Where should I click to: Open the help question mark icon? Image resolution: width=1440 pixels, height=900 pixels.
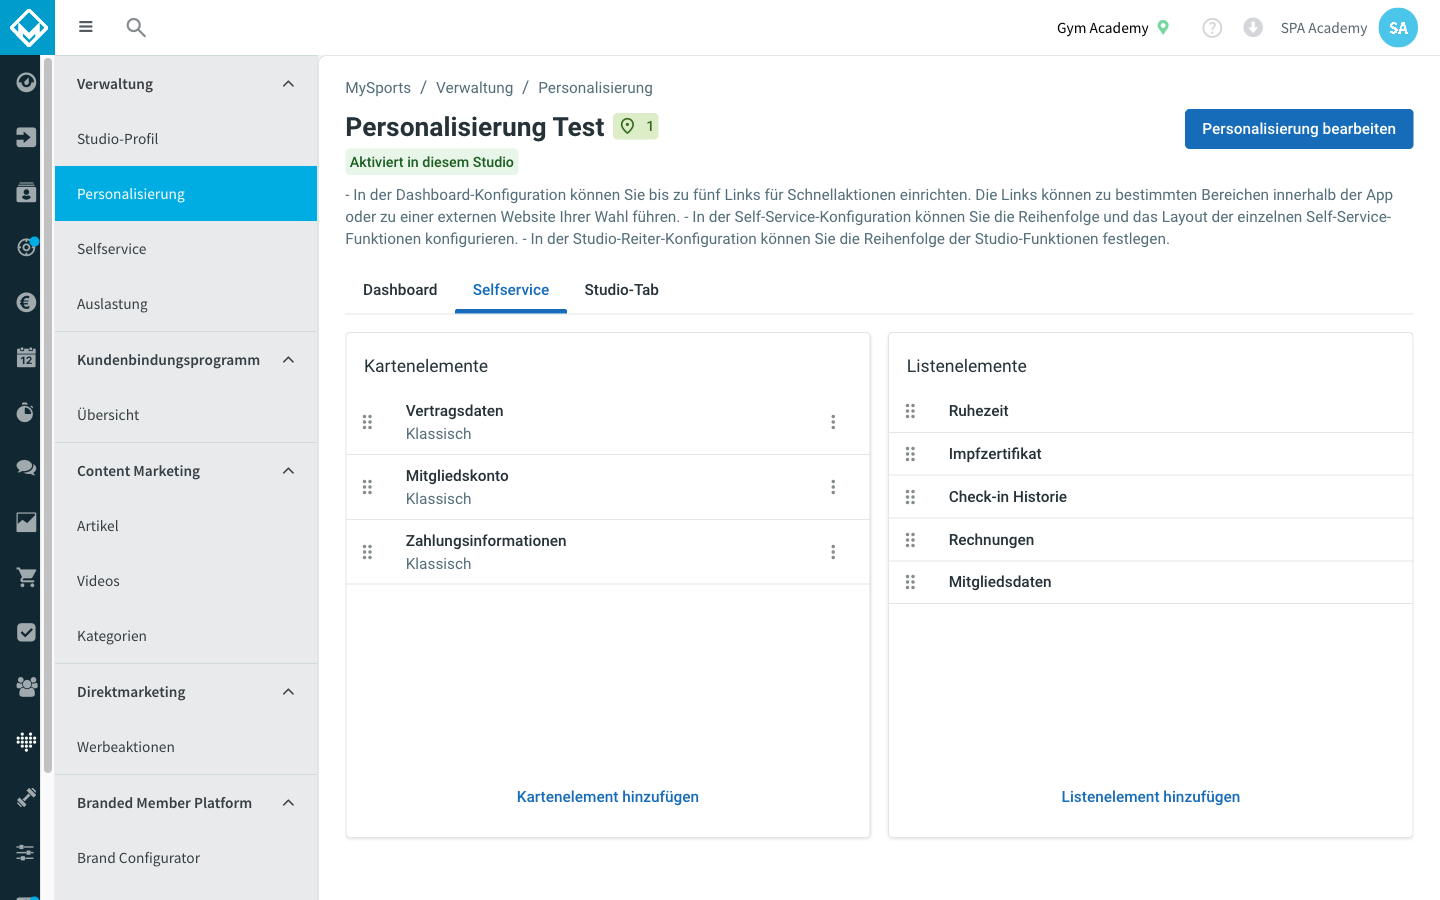[x=1212, y=28]
